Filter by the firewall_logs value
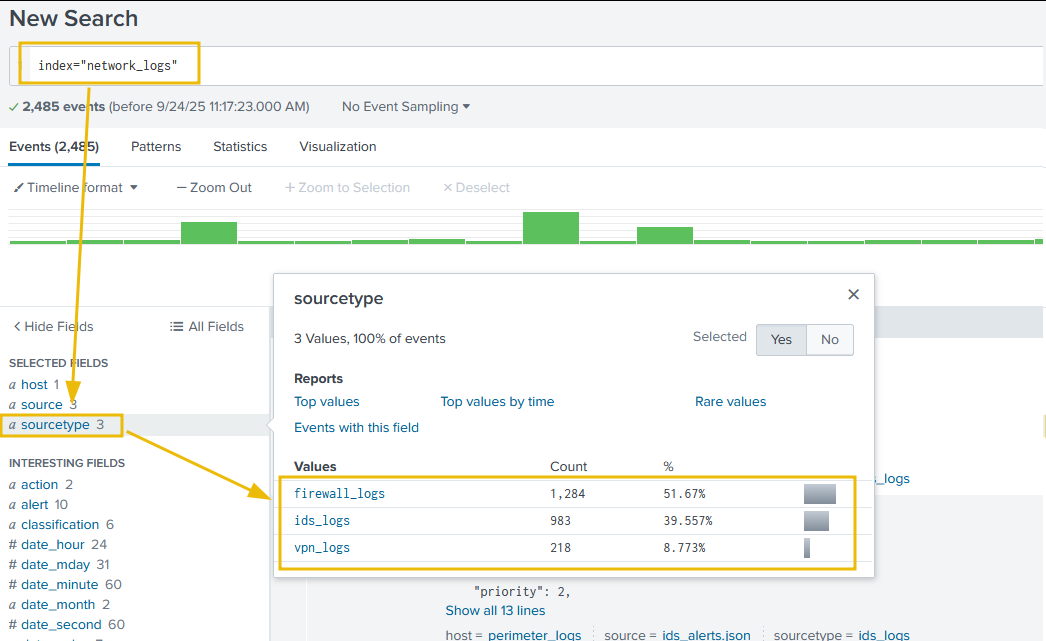This screenshot has width=1046, height=641. pyautogui.click(x=339, y=494)
